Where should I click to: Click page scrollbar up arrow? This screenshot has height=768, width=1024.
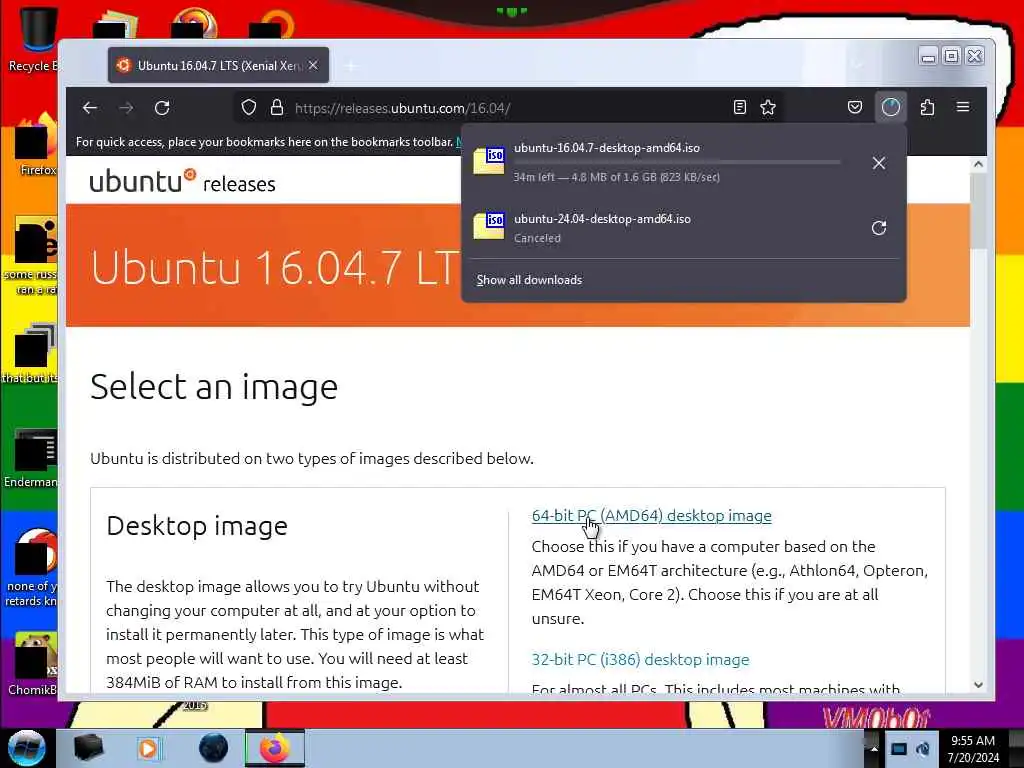(x=978, y=165)
